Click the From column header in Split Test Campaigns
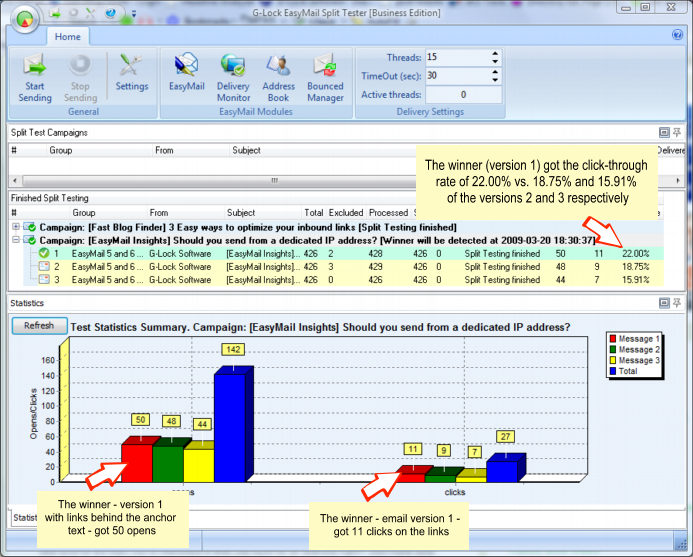The width and height of the screenshot is (693, 557). [x=164, y=150]
